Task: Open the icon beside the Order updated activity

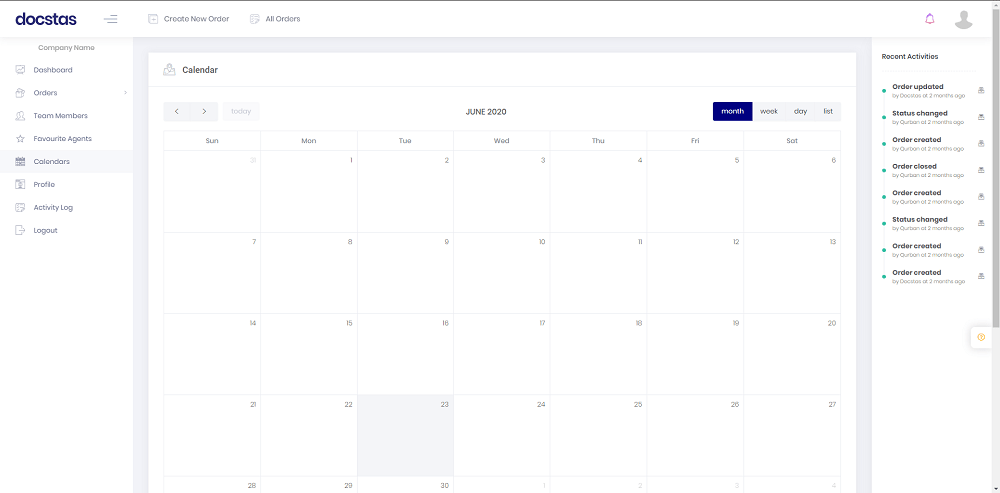Action: tap(981, 91)
